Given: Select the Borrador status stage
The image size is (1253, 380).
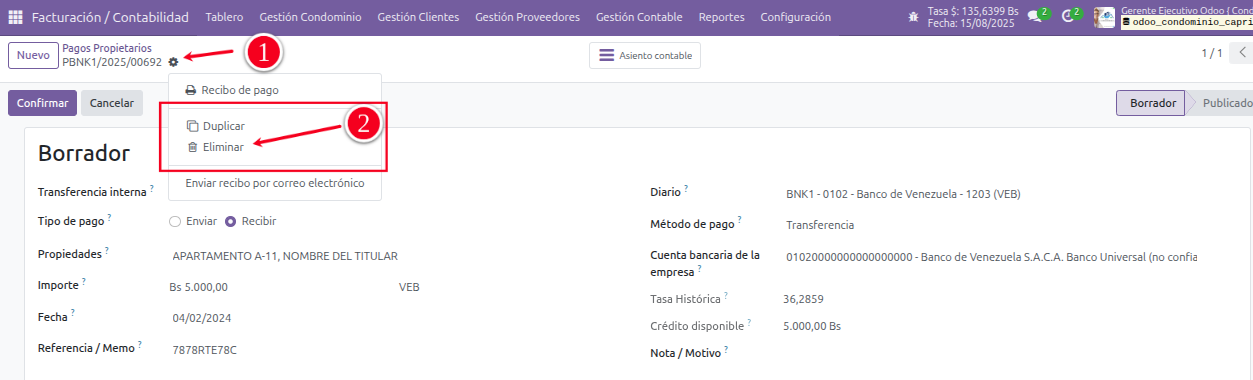Looking at the screenshot, I should coord(1152,103).
